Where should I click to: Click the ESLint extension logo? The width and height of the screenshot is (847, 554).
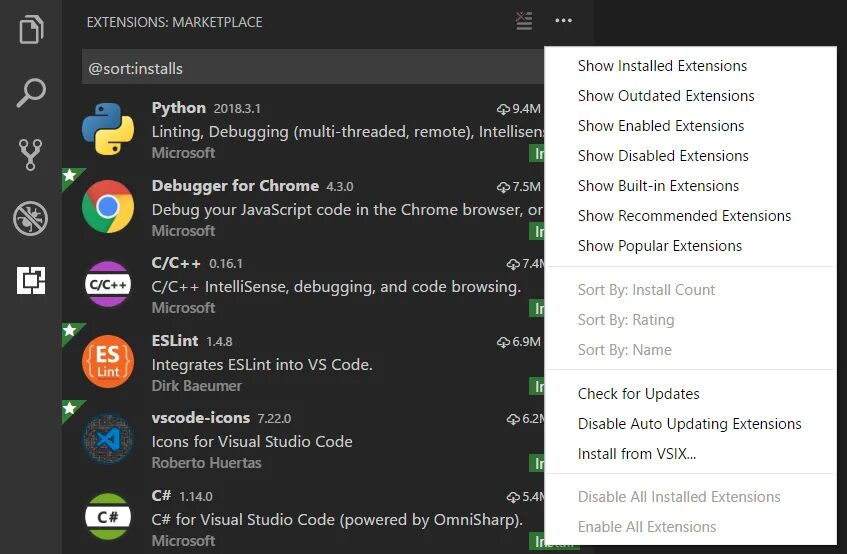pyautogui.click(x=108, y=362)
